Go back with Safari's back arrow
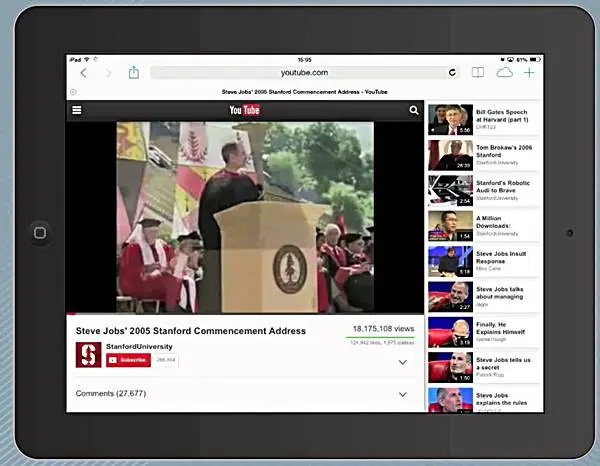The image size is (600, 466). click(83, 73)
